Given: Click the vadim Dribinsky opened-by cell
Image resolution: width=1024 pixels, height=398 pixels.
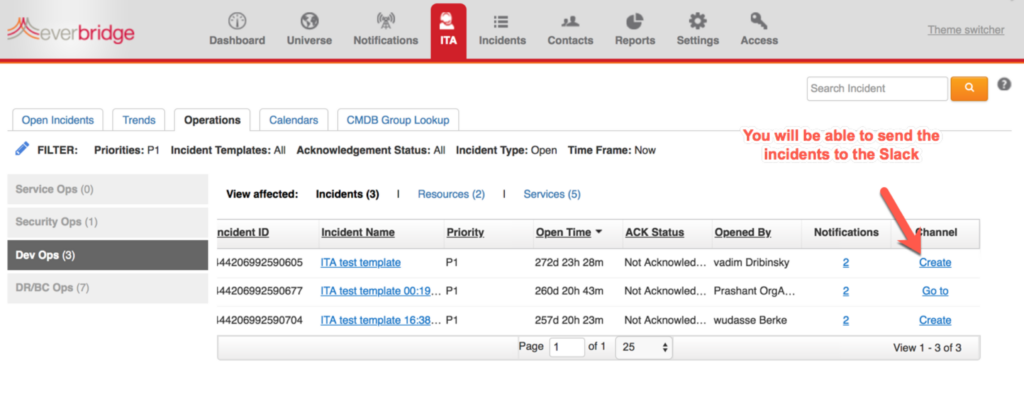Looking at the screenshot, I should 752,263.
